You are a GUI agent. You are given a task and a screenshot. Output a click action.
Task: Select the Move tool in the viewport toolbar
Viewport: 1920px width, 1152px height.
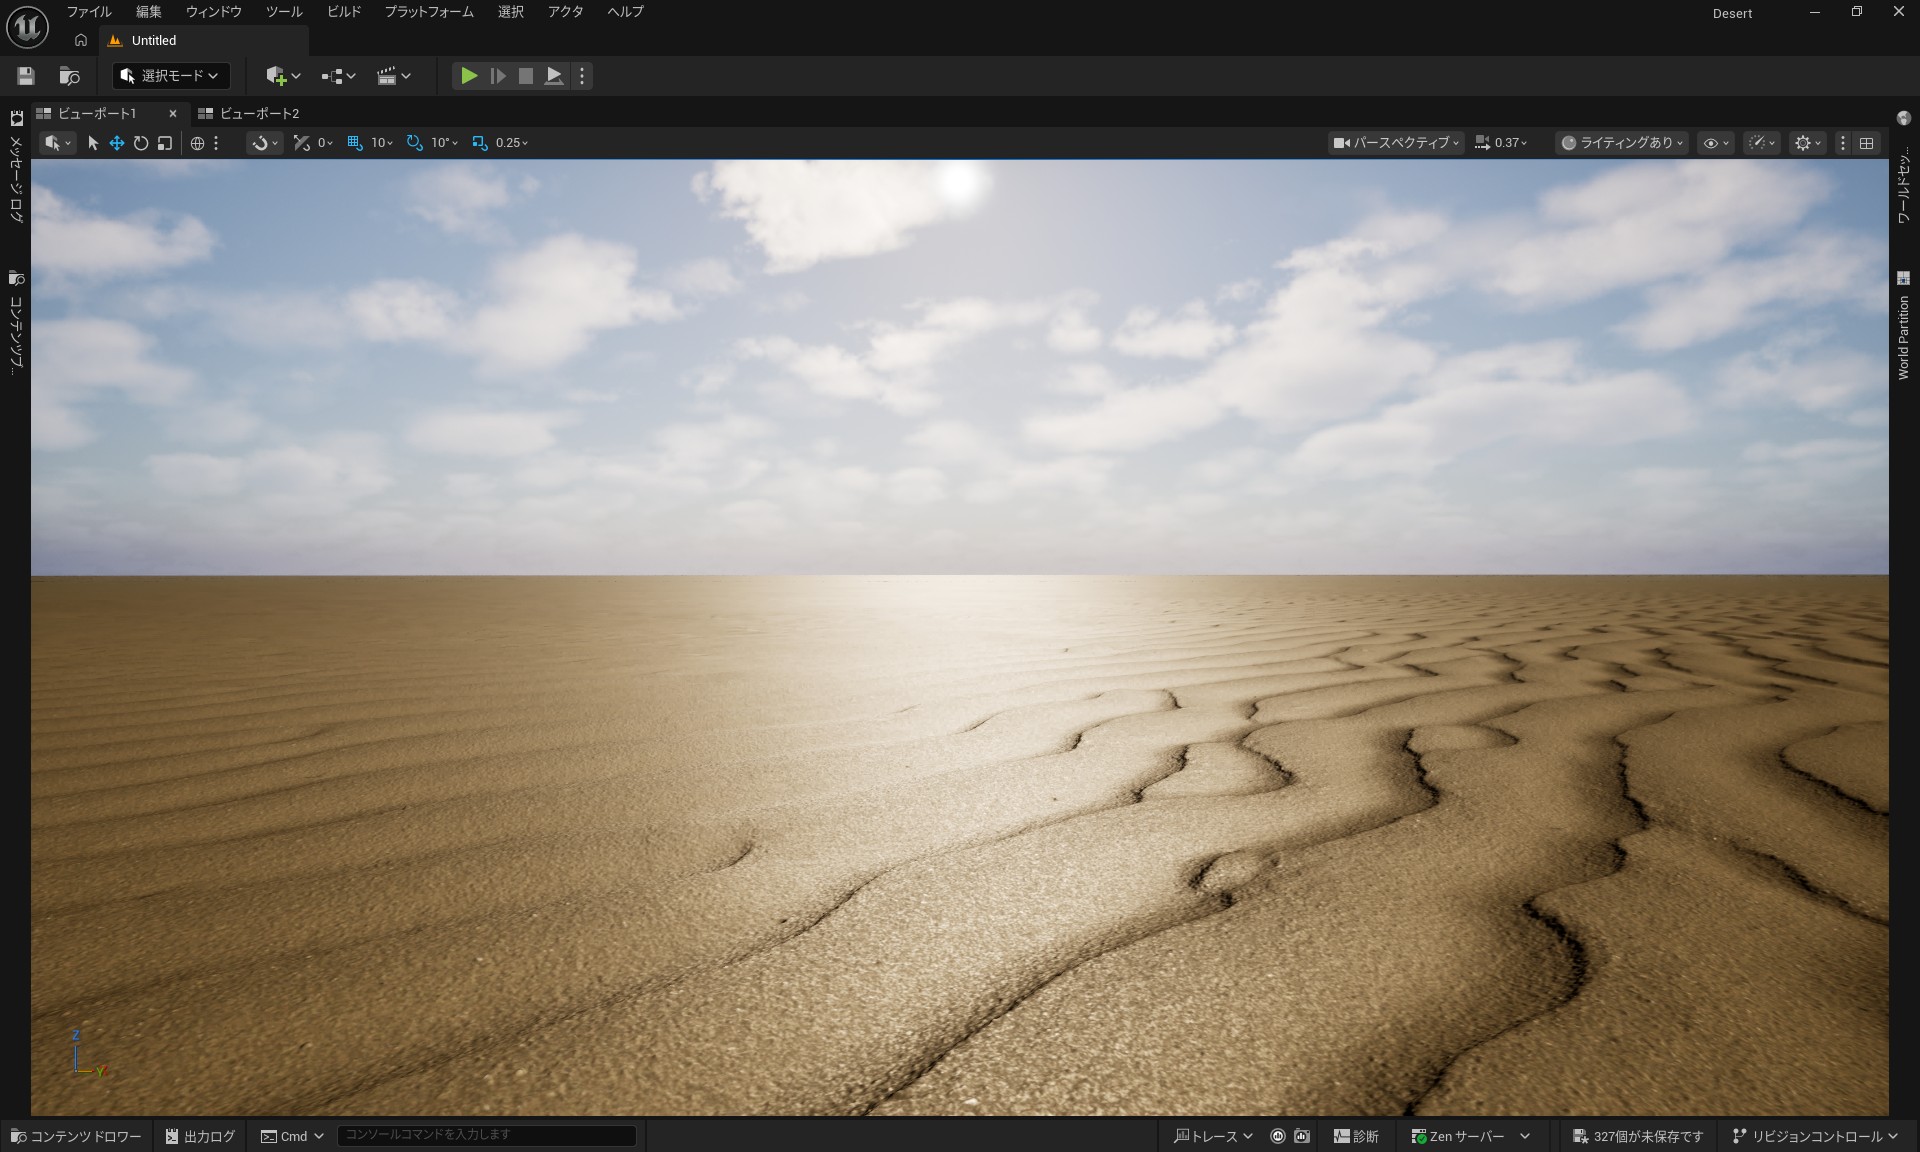[117, 143]
